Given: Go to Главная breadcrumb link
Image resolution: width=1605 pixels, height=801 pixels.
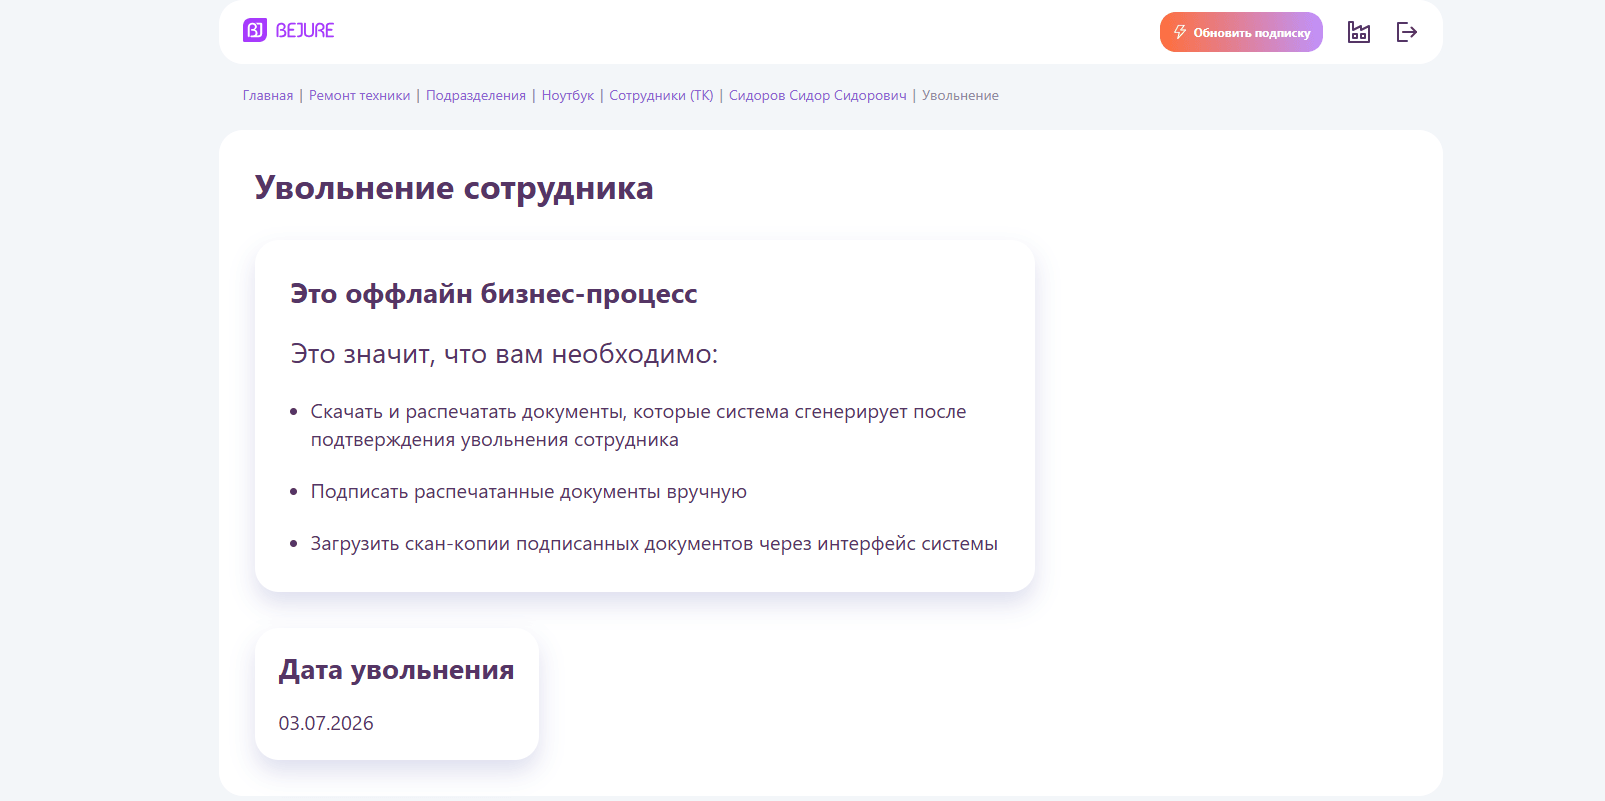Looking at the screenshot, I should point(268,96).
